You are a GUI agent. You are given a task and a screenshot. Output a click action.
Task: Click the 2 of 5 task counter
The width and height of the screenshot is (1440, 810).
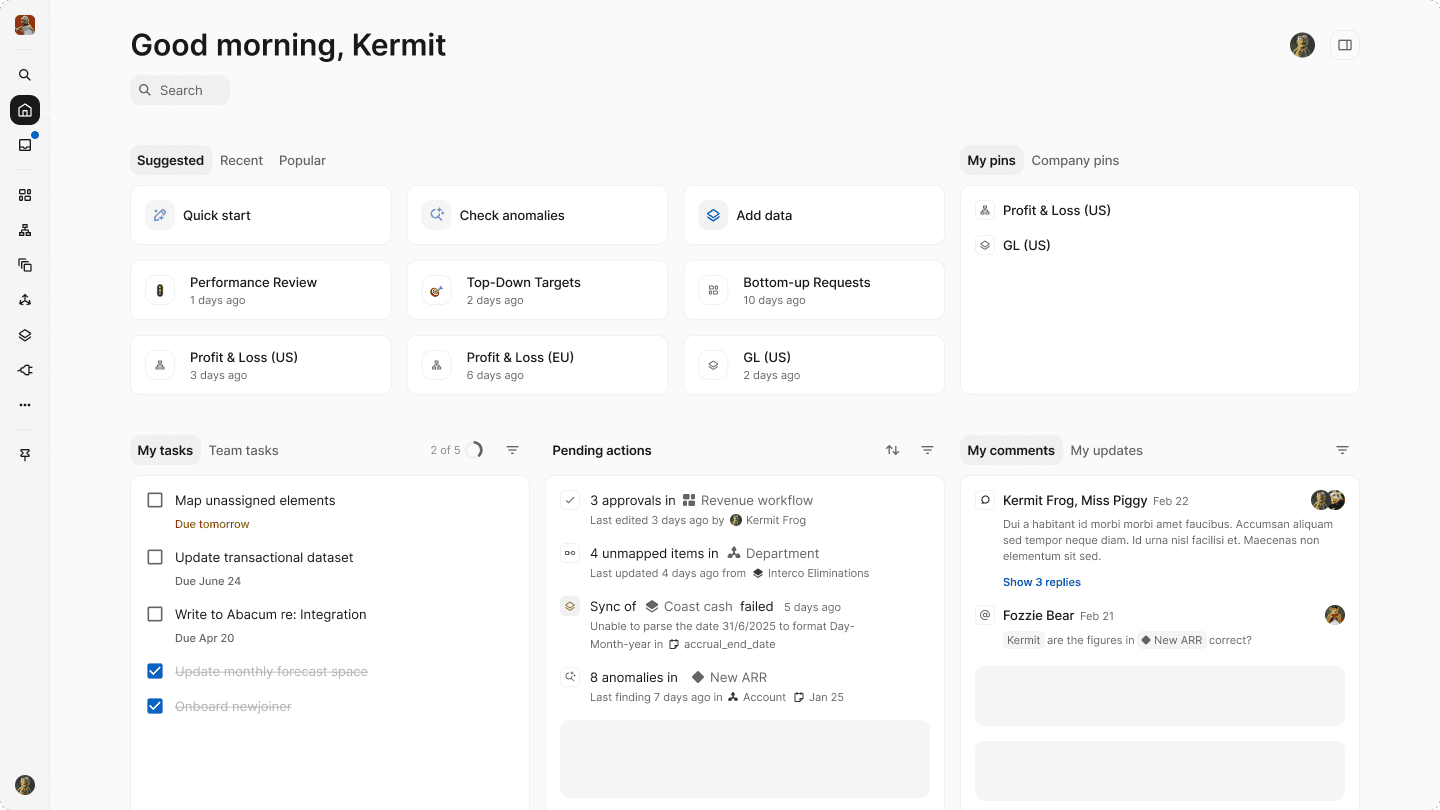coord(445,450)
